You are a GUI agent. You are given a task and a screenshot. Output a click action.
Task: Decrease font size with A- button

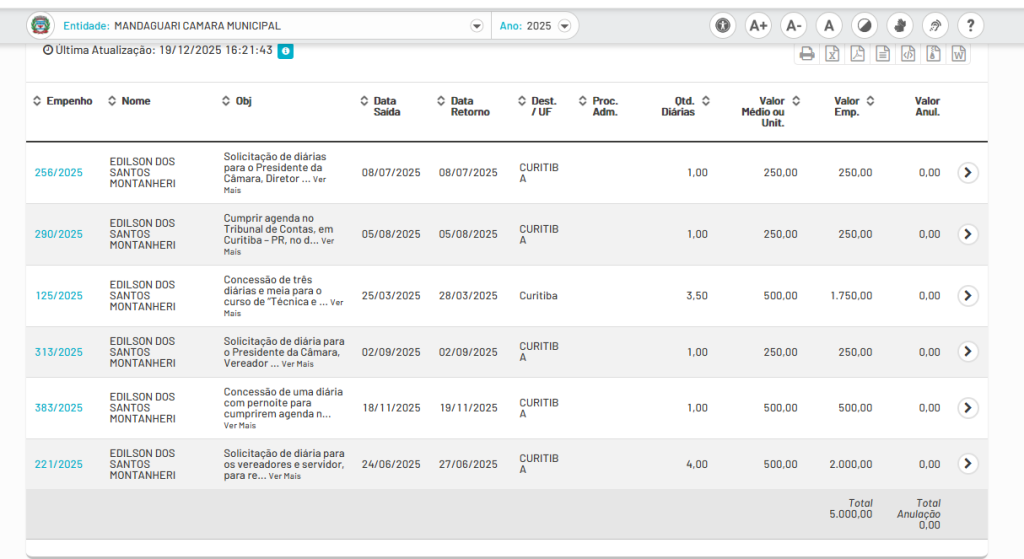point(793,26)
